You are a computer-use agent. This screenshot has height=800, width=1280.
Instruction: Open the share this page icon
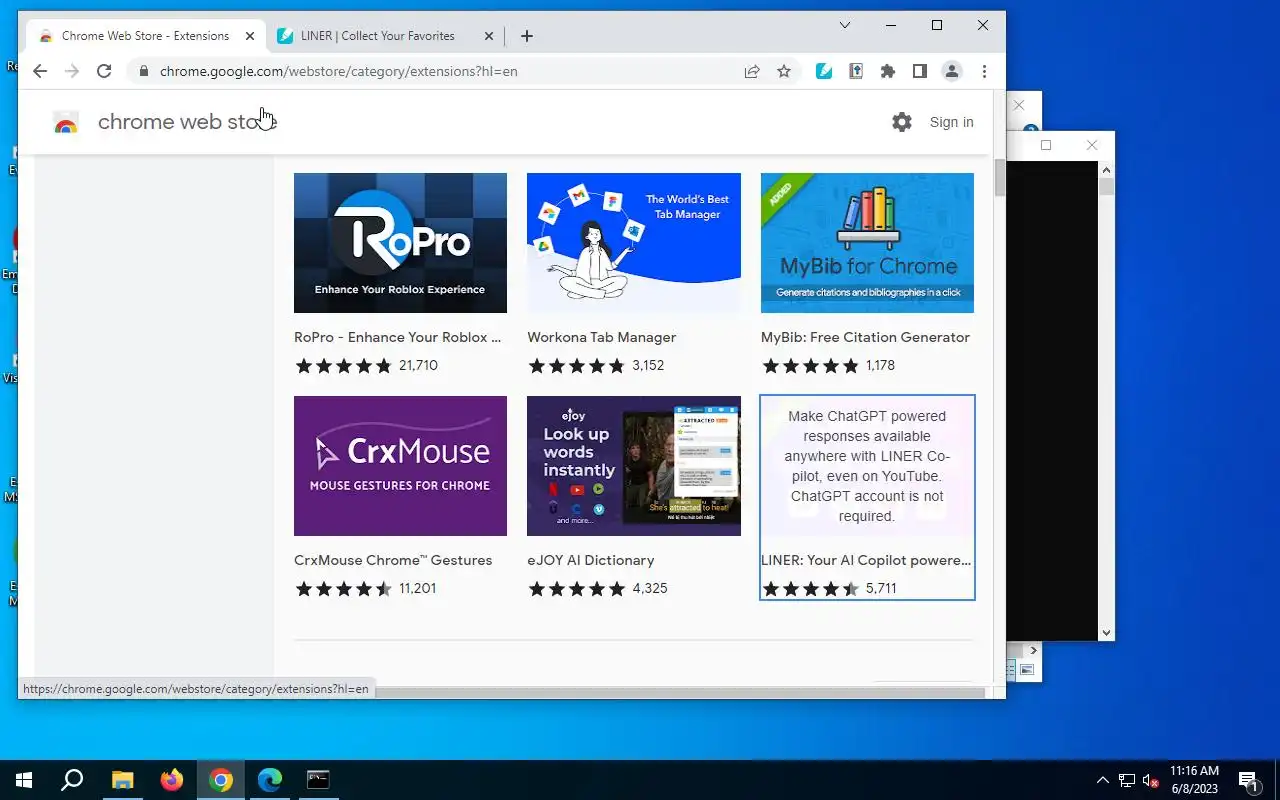click(x=752, y=71)
